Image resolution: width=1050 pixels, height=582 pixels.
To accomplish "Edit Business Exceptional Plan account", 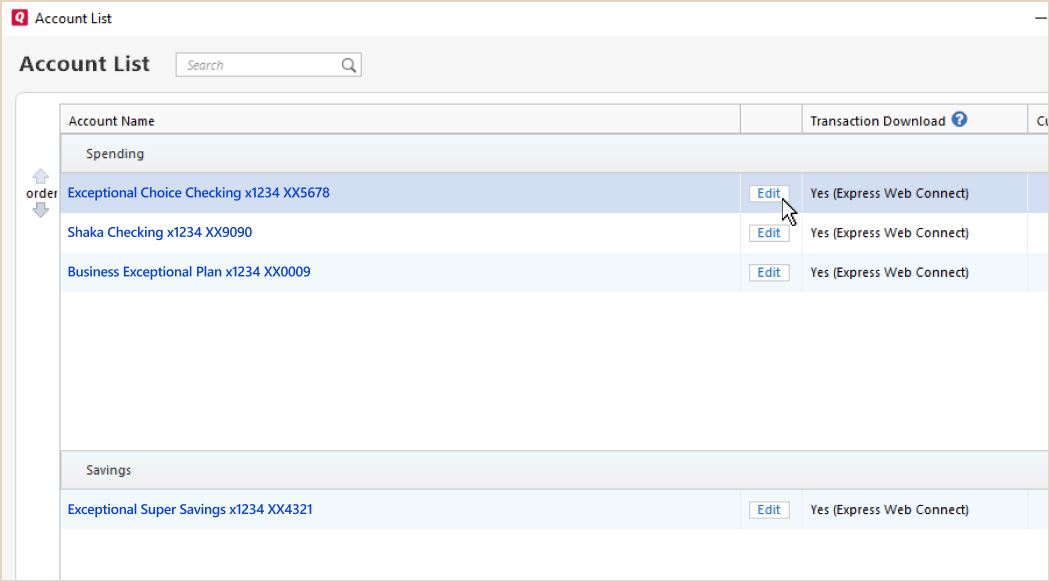I will tap(769, 272).
